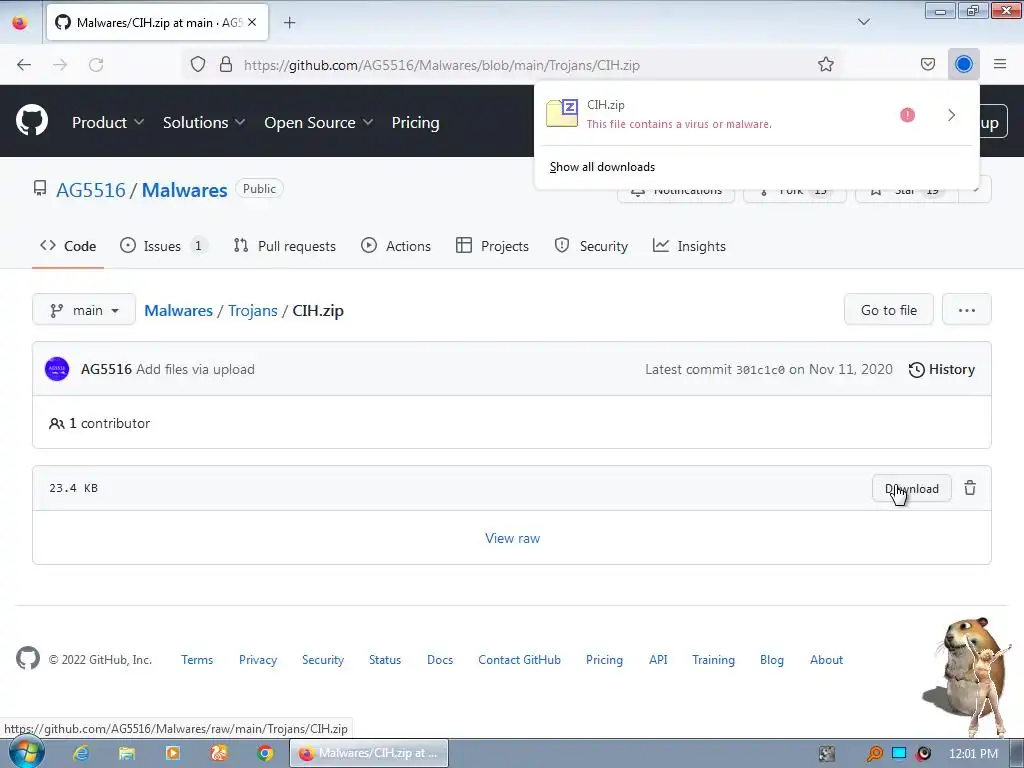Open the Pull requests tab

point(285,246)
